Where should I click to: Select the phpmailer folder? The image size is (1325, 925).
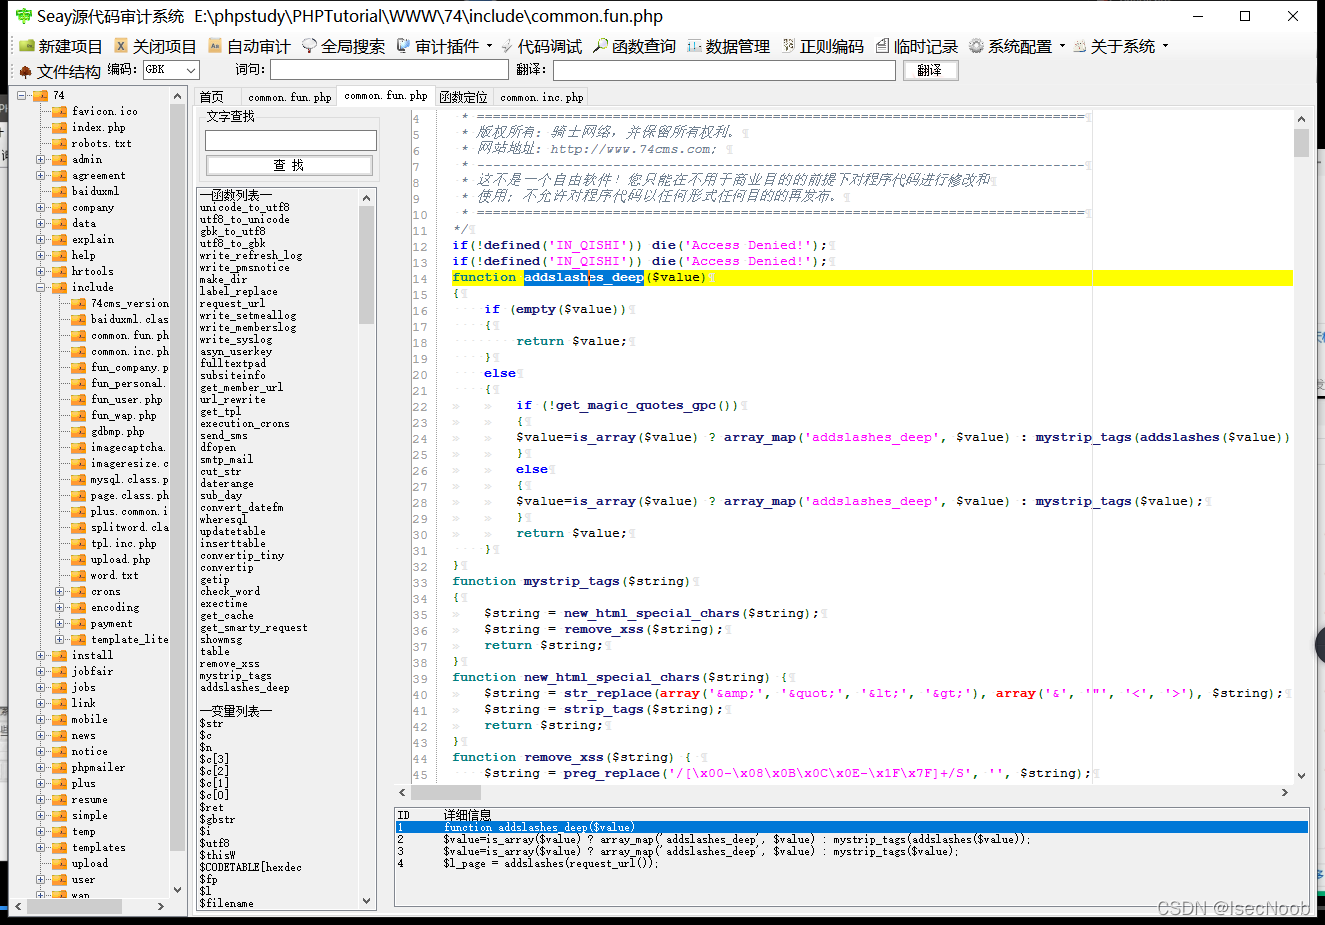(x=98, y=768)
